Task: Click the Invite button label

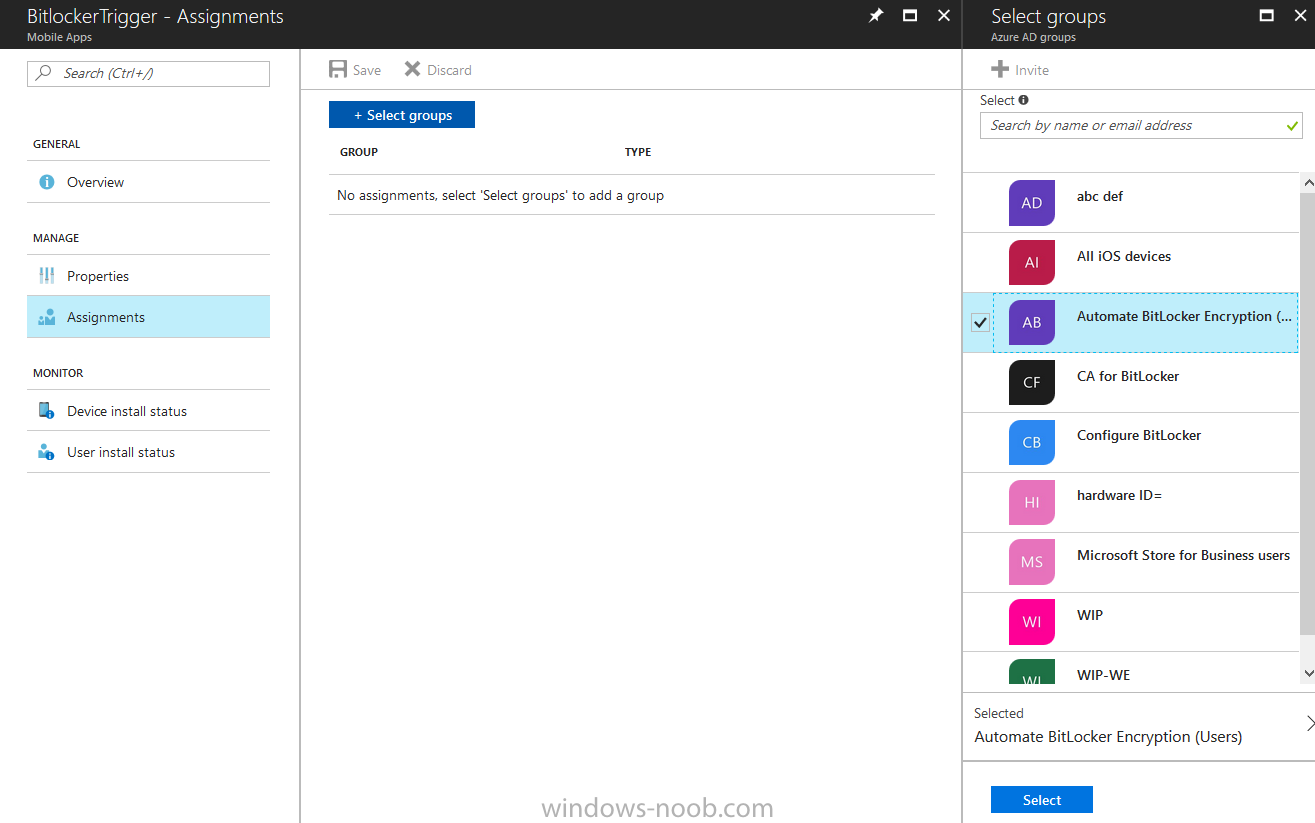Action: pyautogui.click(x=1032, y=70)
